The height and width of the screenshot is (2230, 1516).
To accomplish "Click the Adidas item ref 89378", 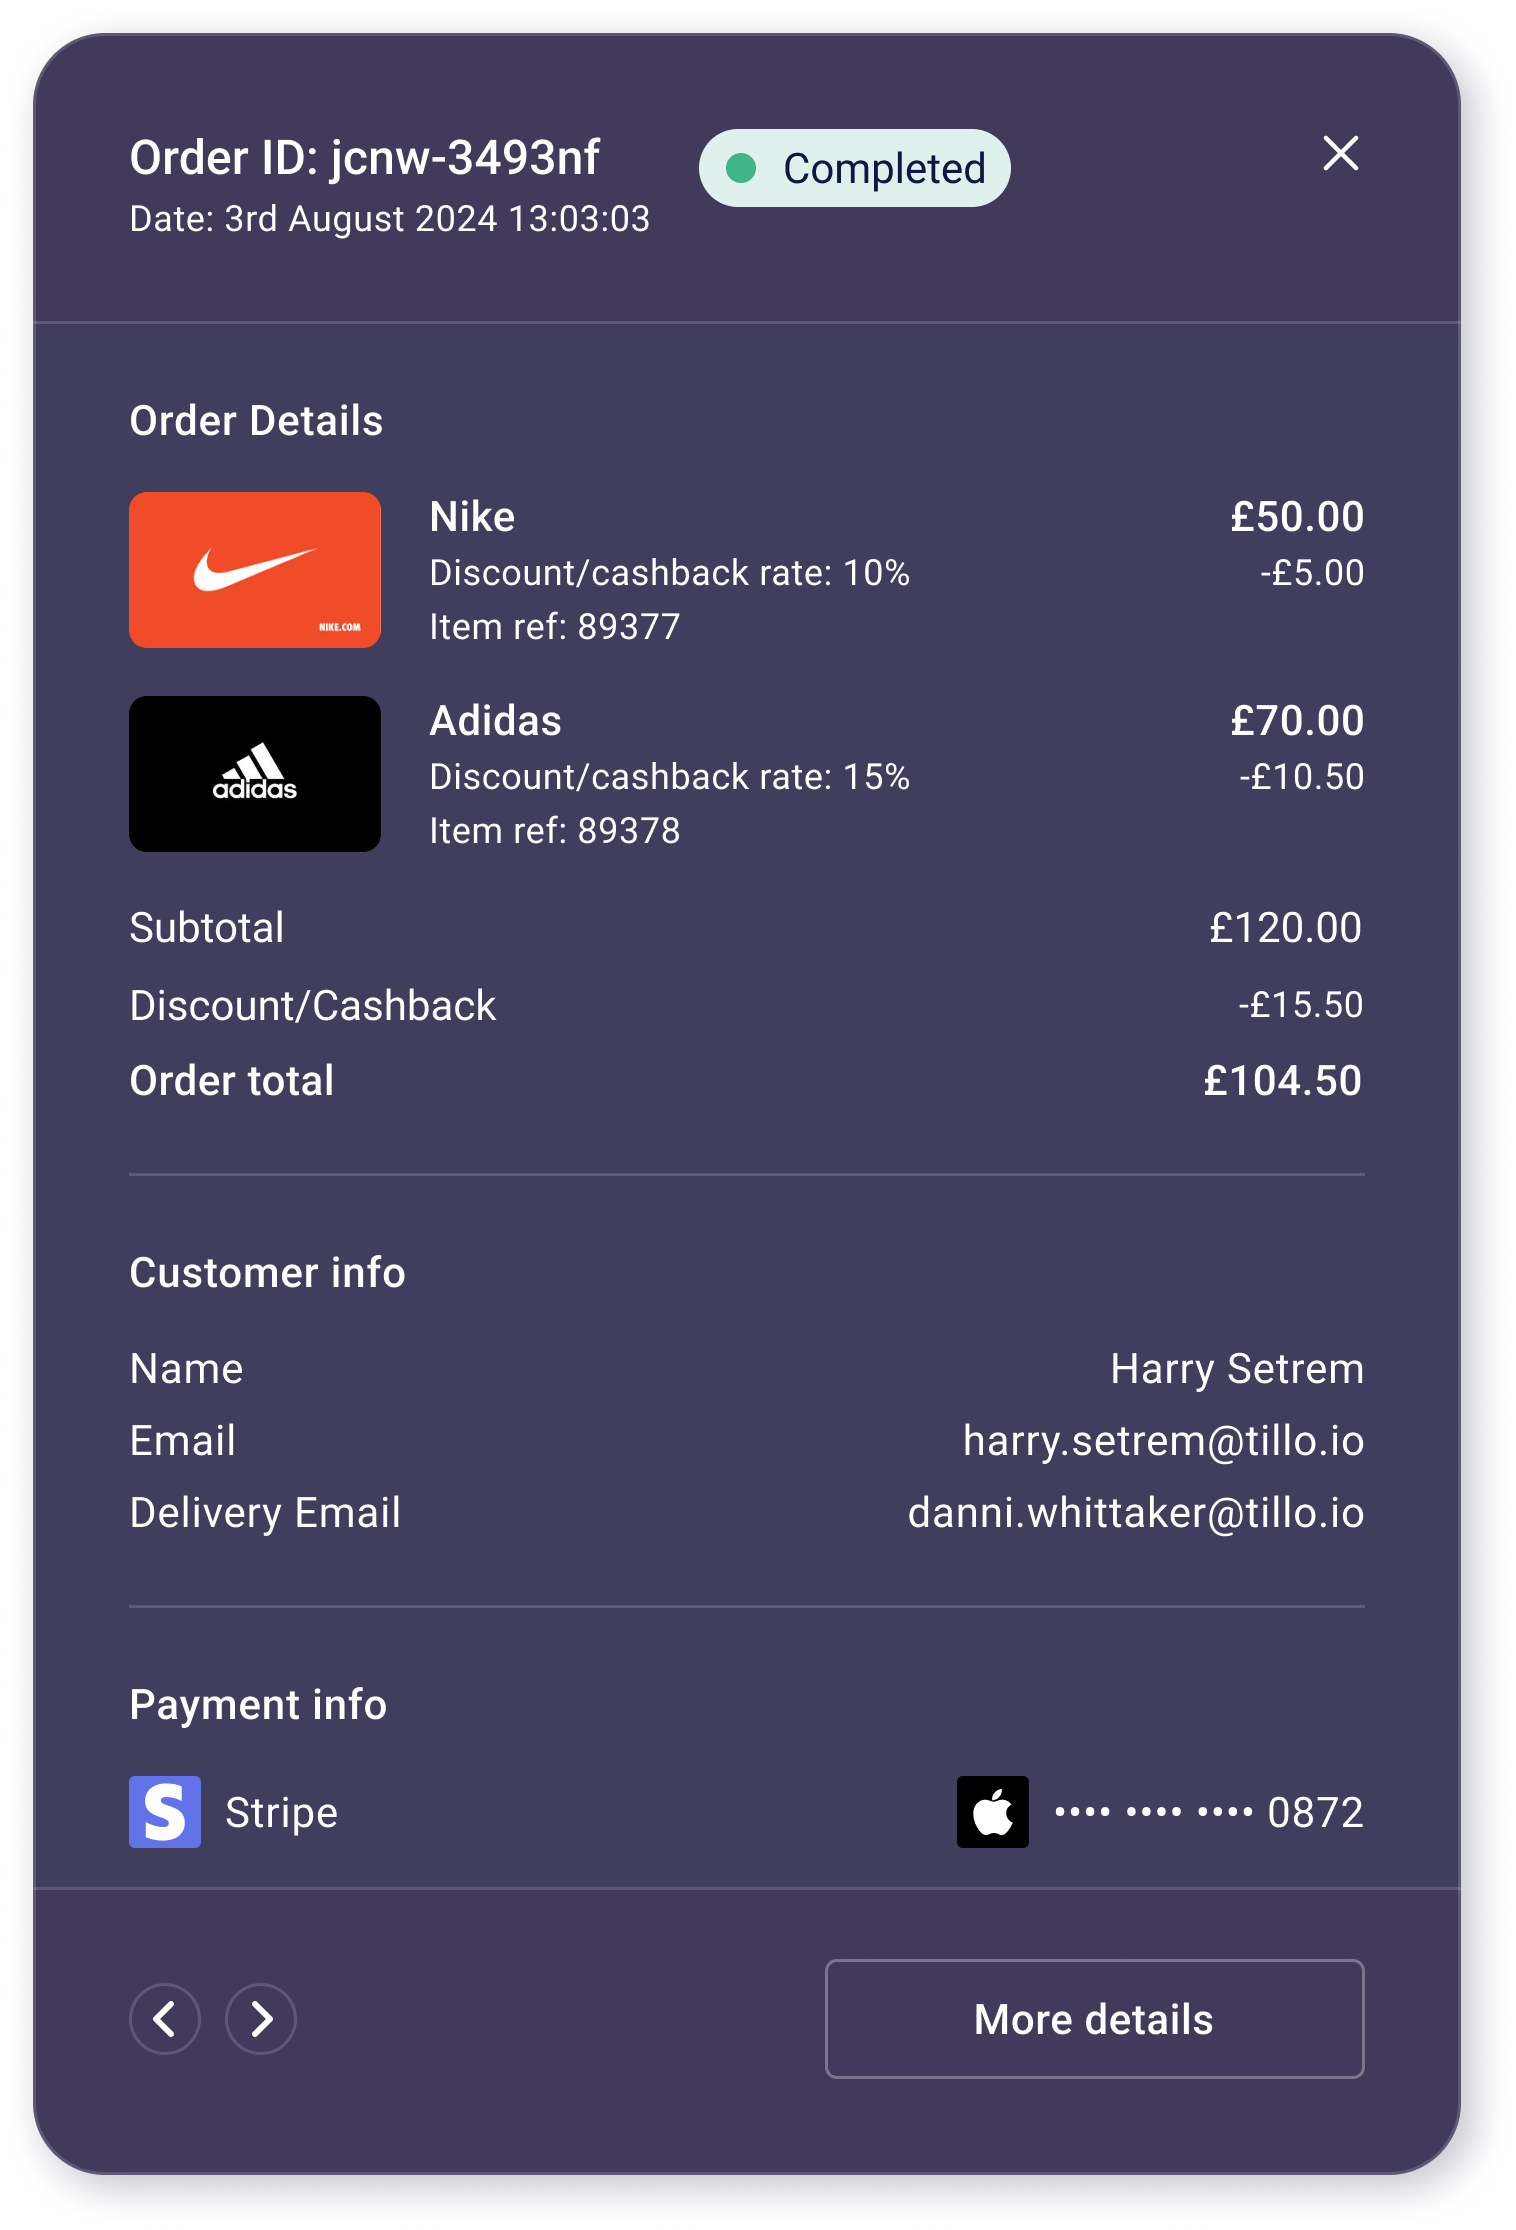I will point(554,831).
